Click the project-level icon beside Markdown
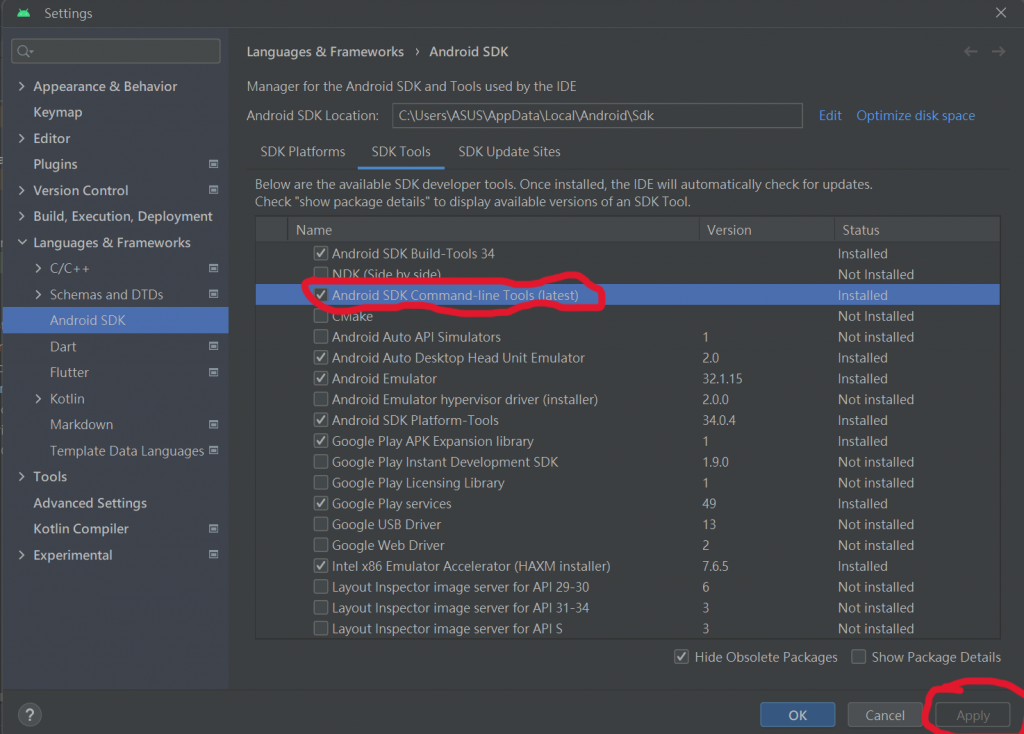 [214, 424]
